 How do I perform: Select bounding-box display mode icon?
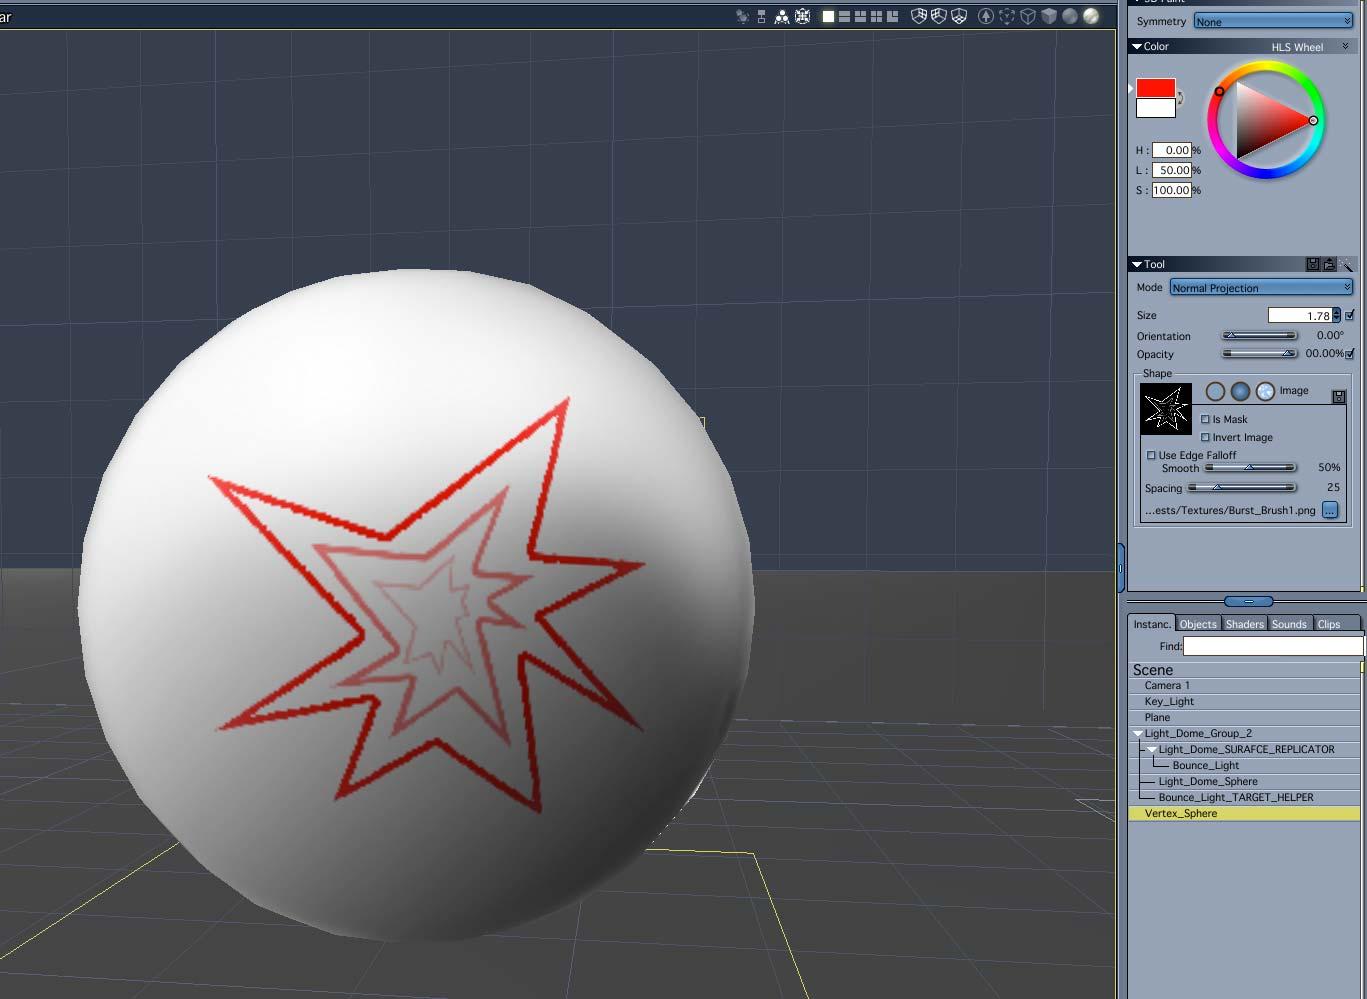1007,16
